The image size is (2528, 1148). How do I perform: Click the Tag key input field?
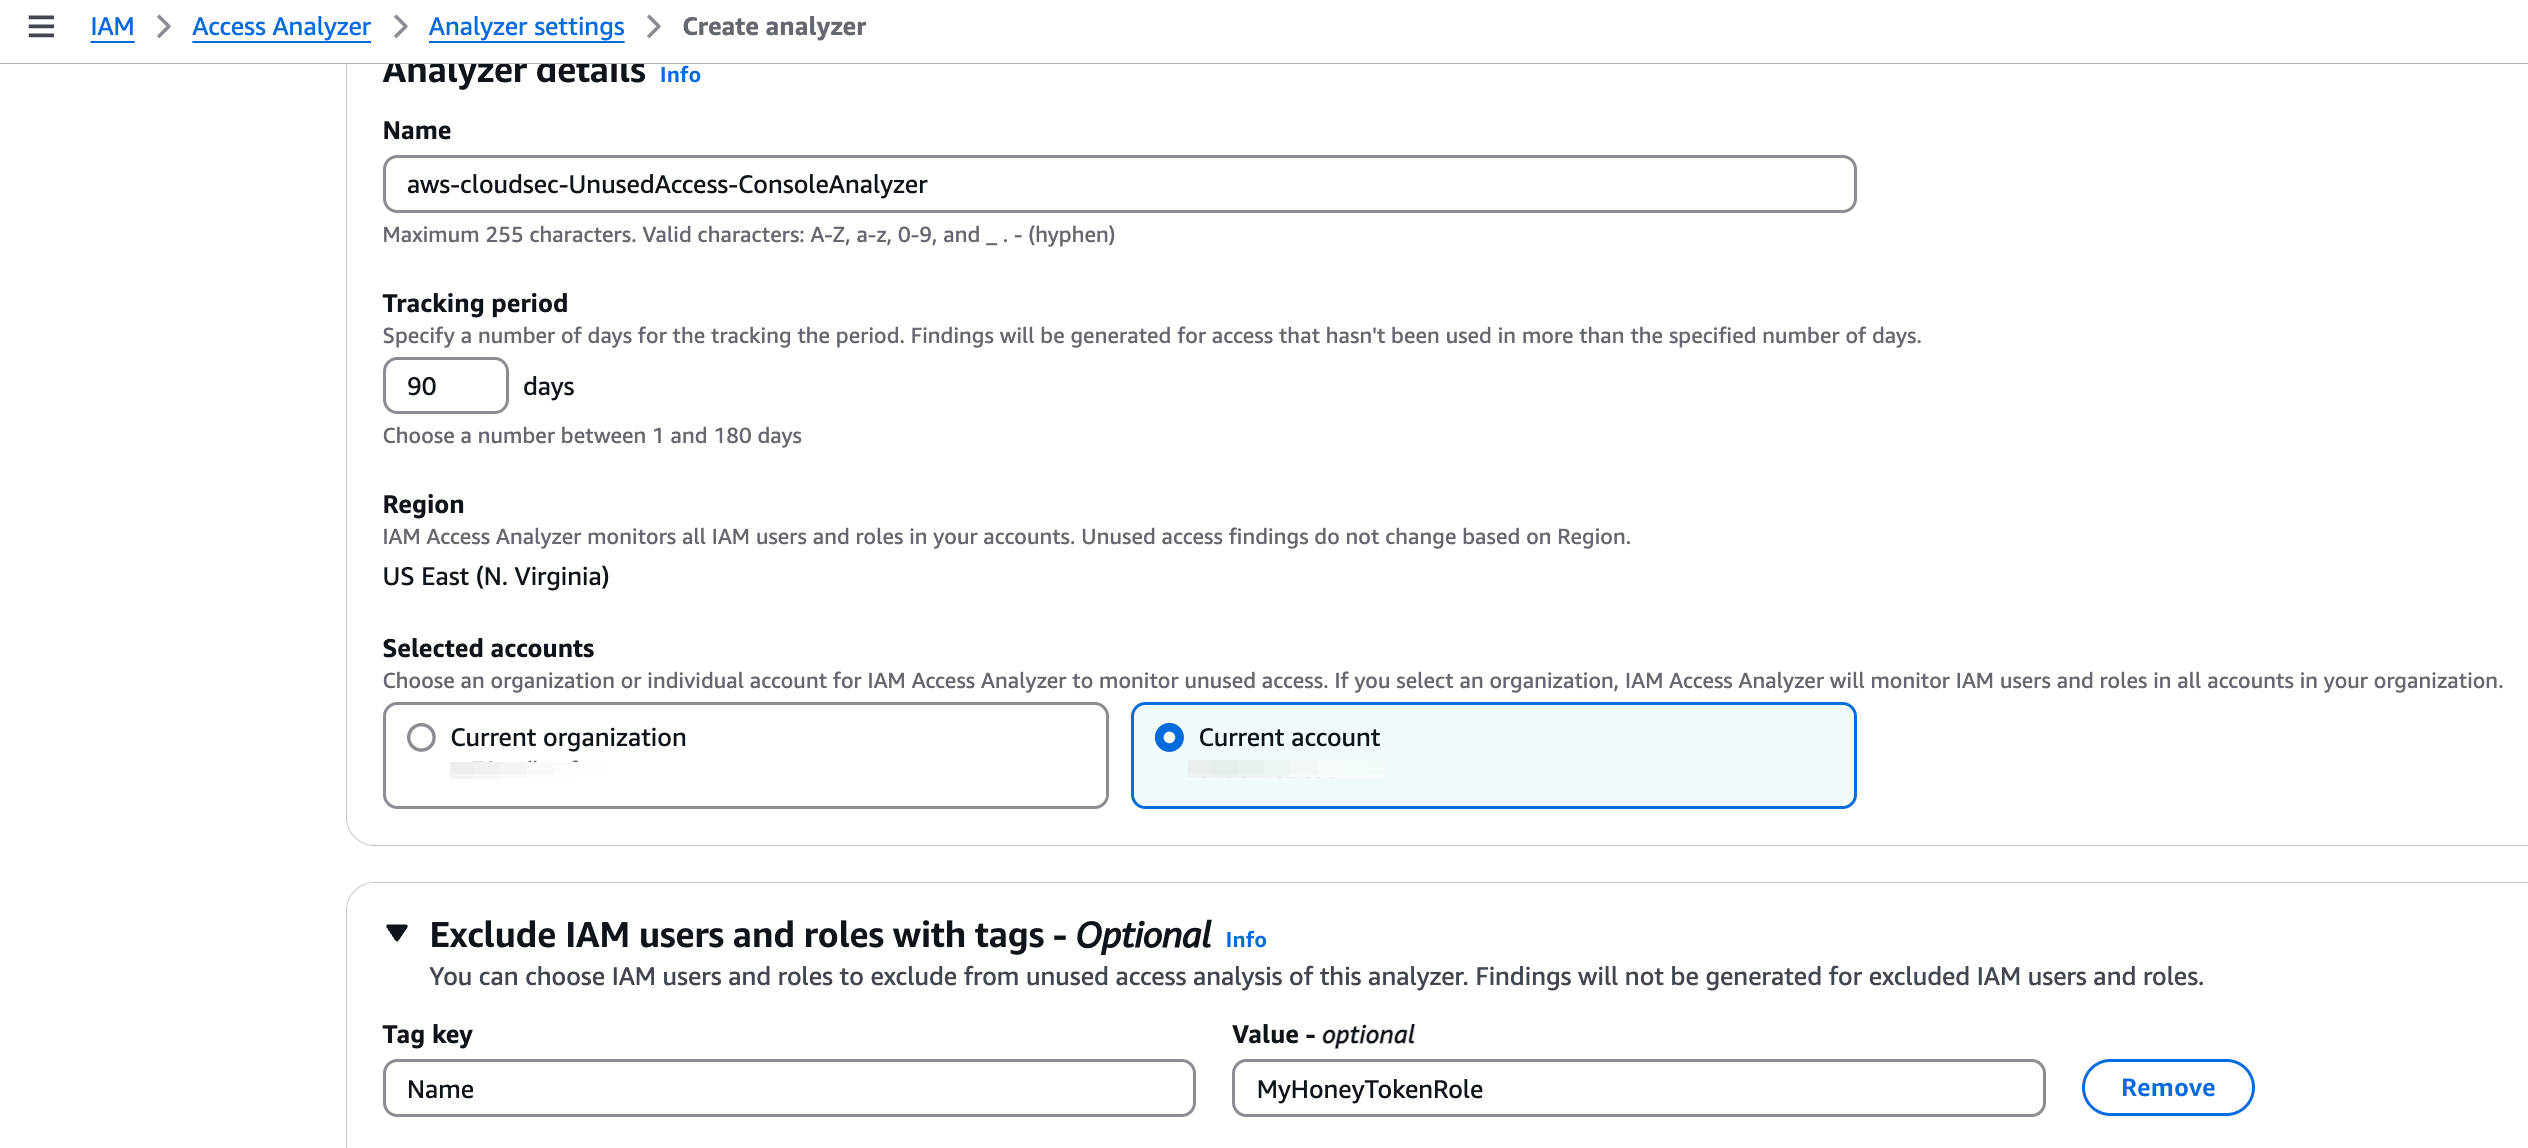(x=789, y=1088)
